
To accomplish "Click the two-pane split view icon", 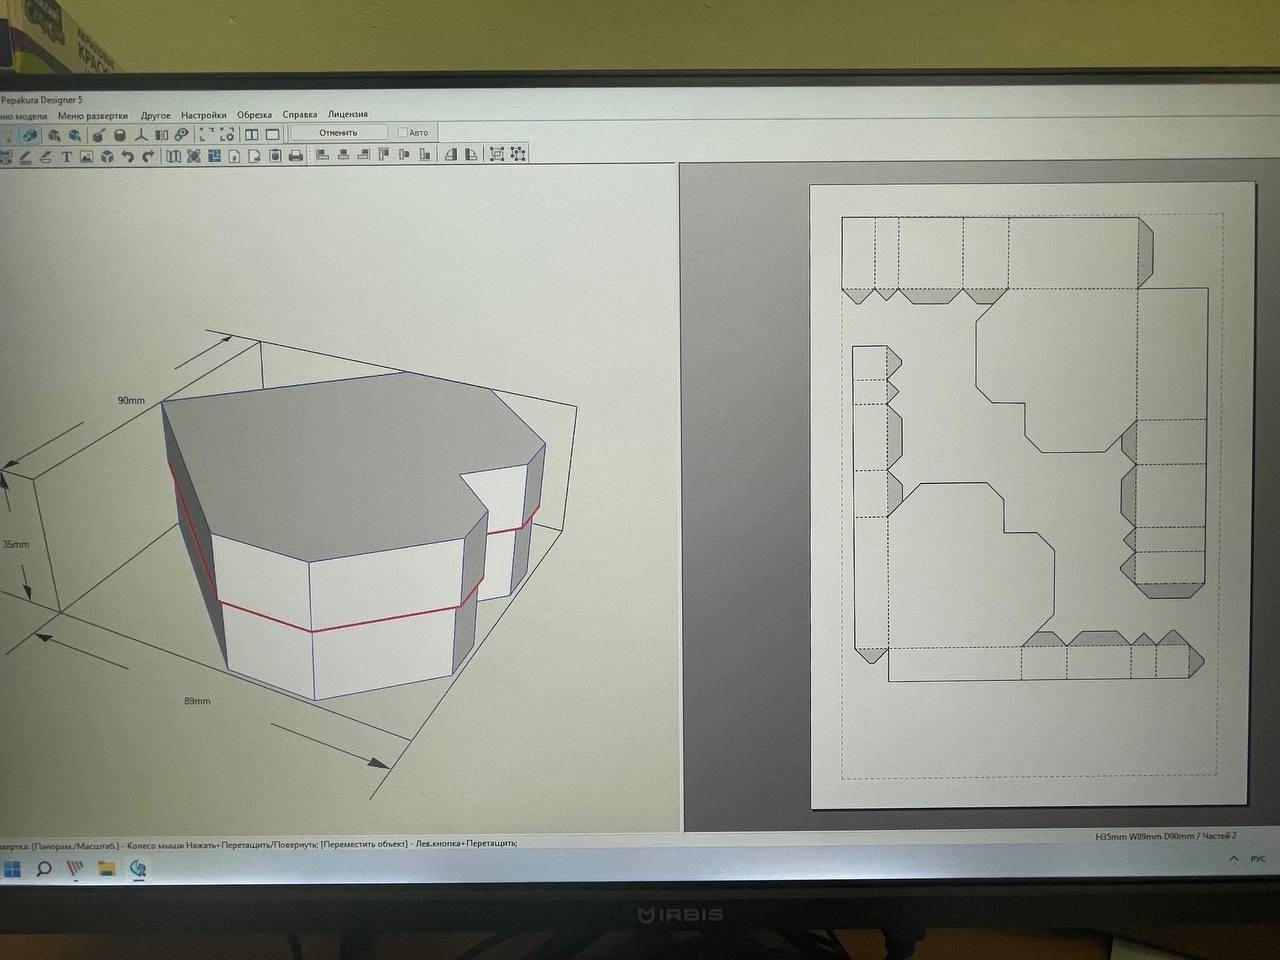I will (x=252, y=134).
